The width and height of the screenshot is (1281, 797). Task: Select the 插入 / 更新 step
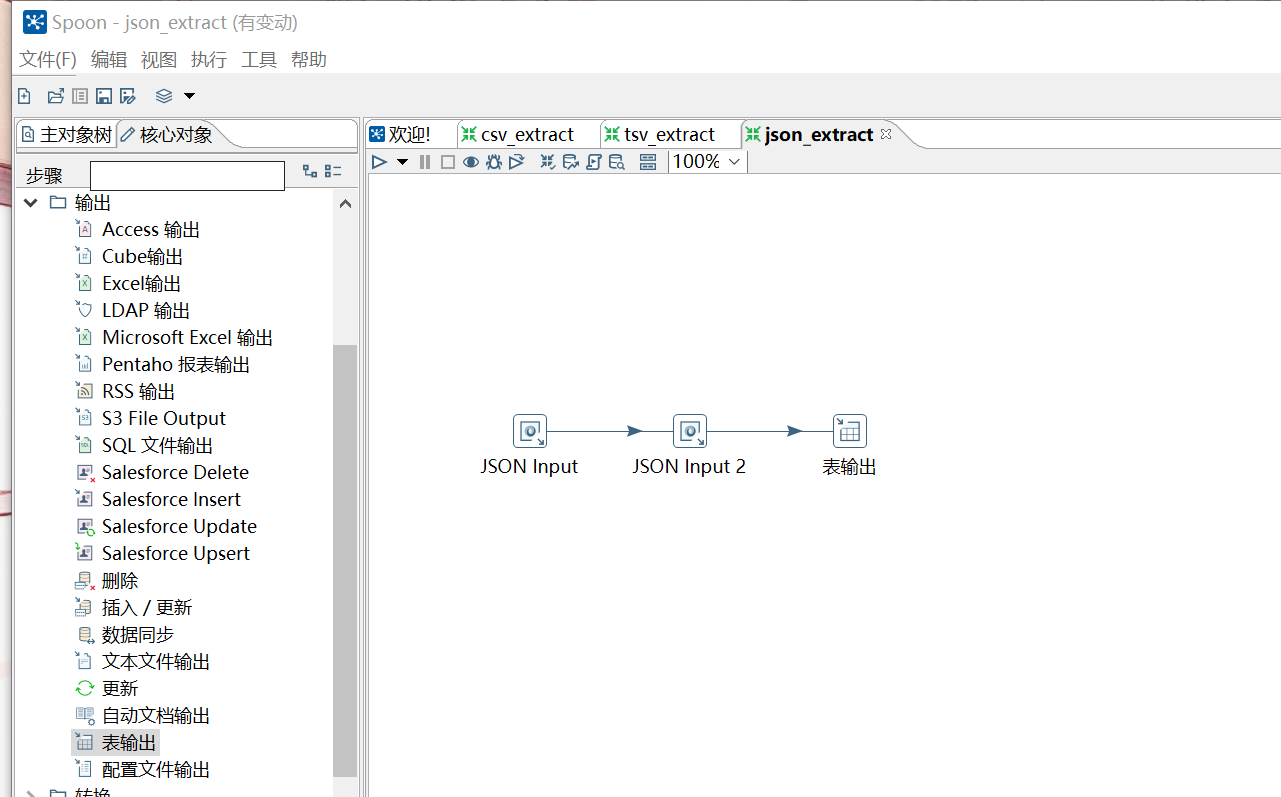pos(134,608)
